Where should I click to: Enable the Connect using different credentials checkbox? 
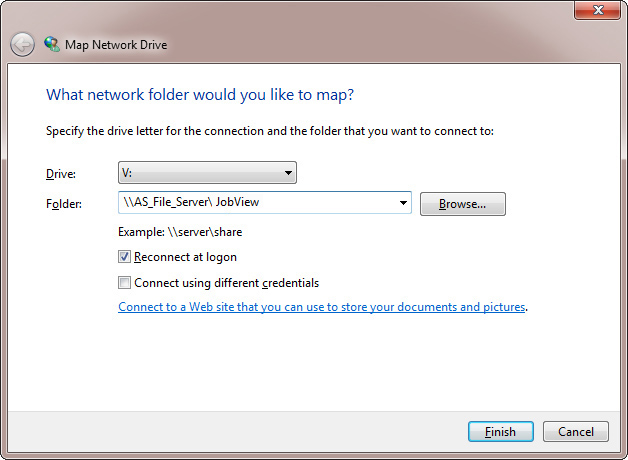(x=125, y=283)
